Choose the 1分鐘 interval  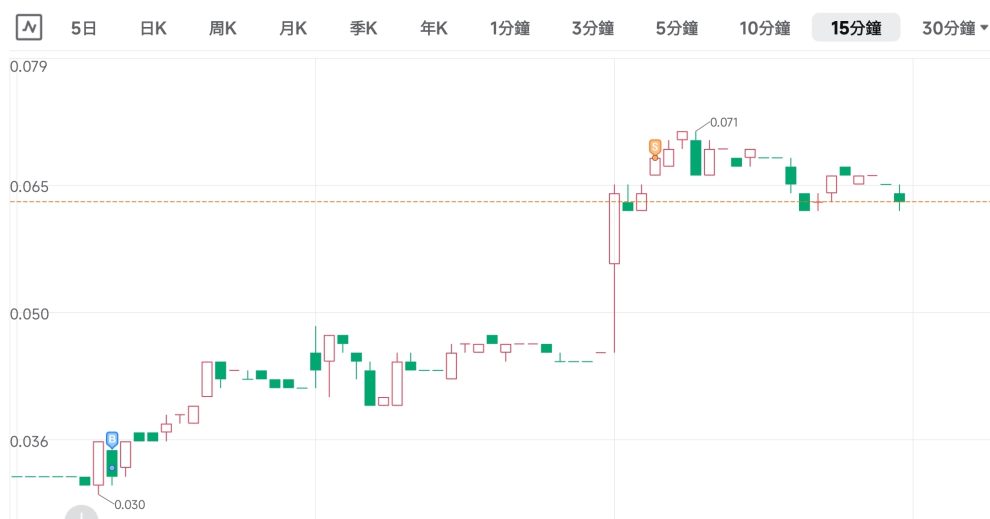point(509,28)
